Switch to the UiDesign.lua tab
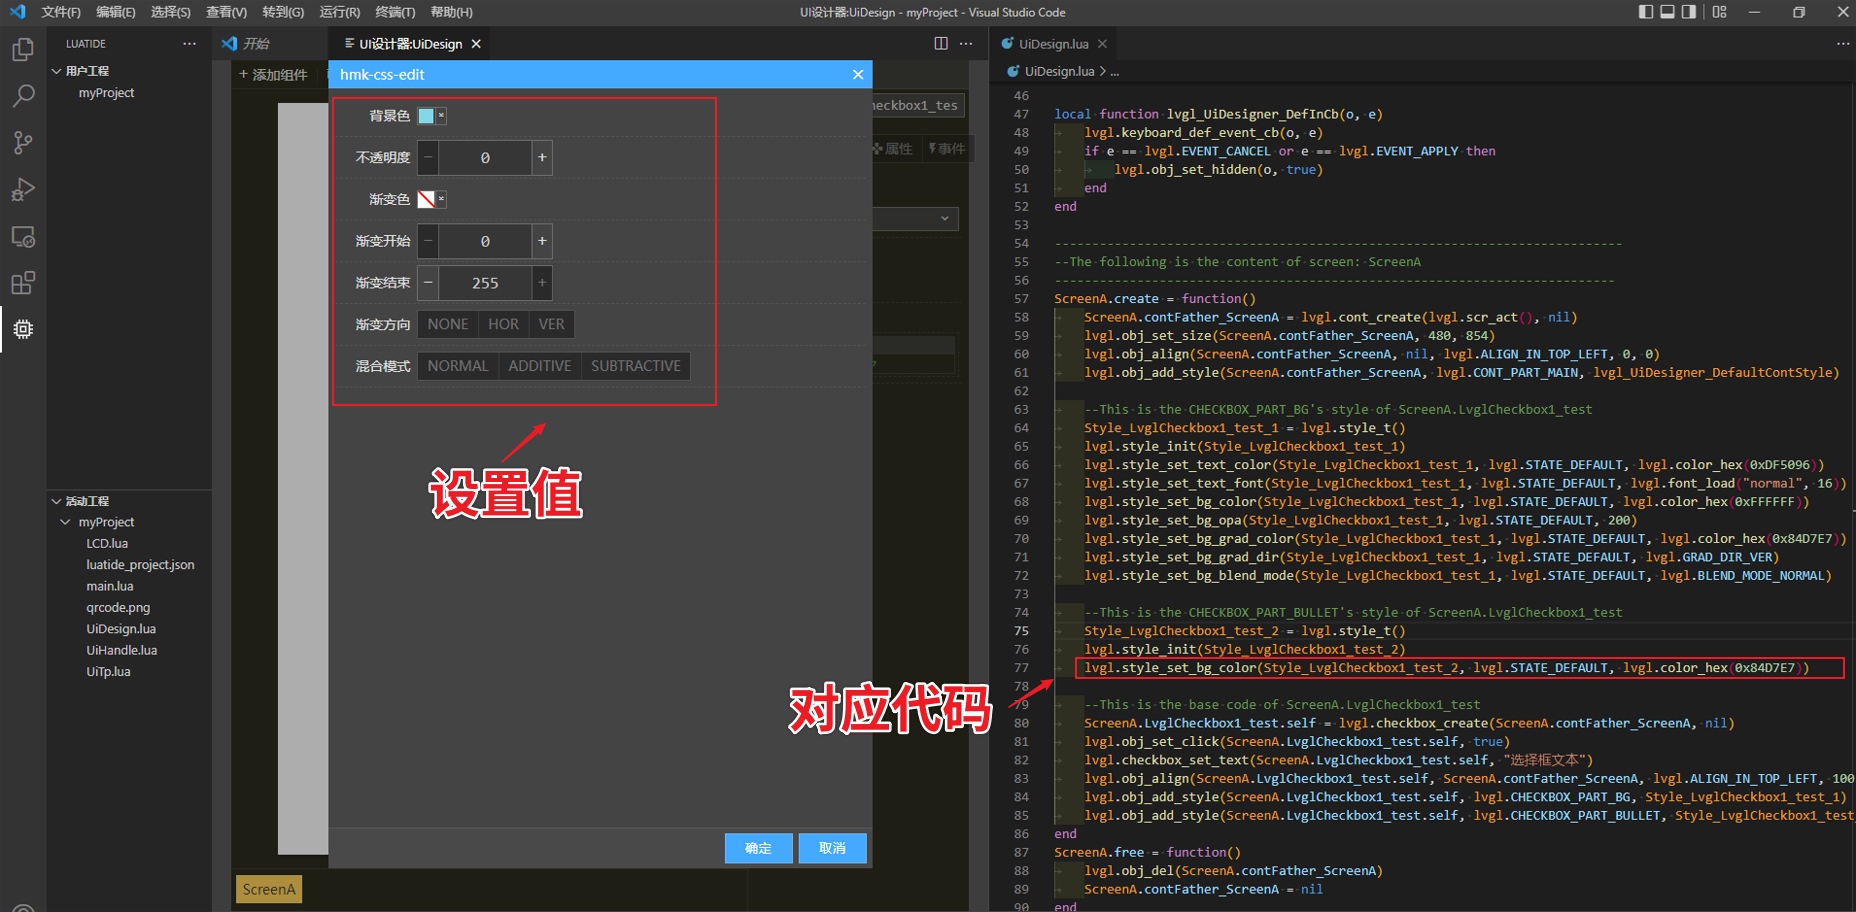Screen dimensions: 1856x912 [x=1053, y=44]
